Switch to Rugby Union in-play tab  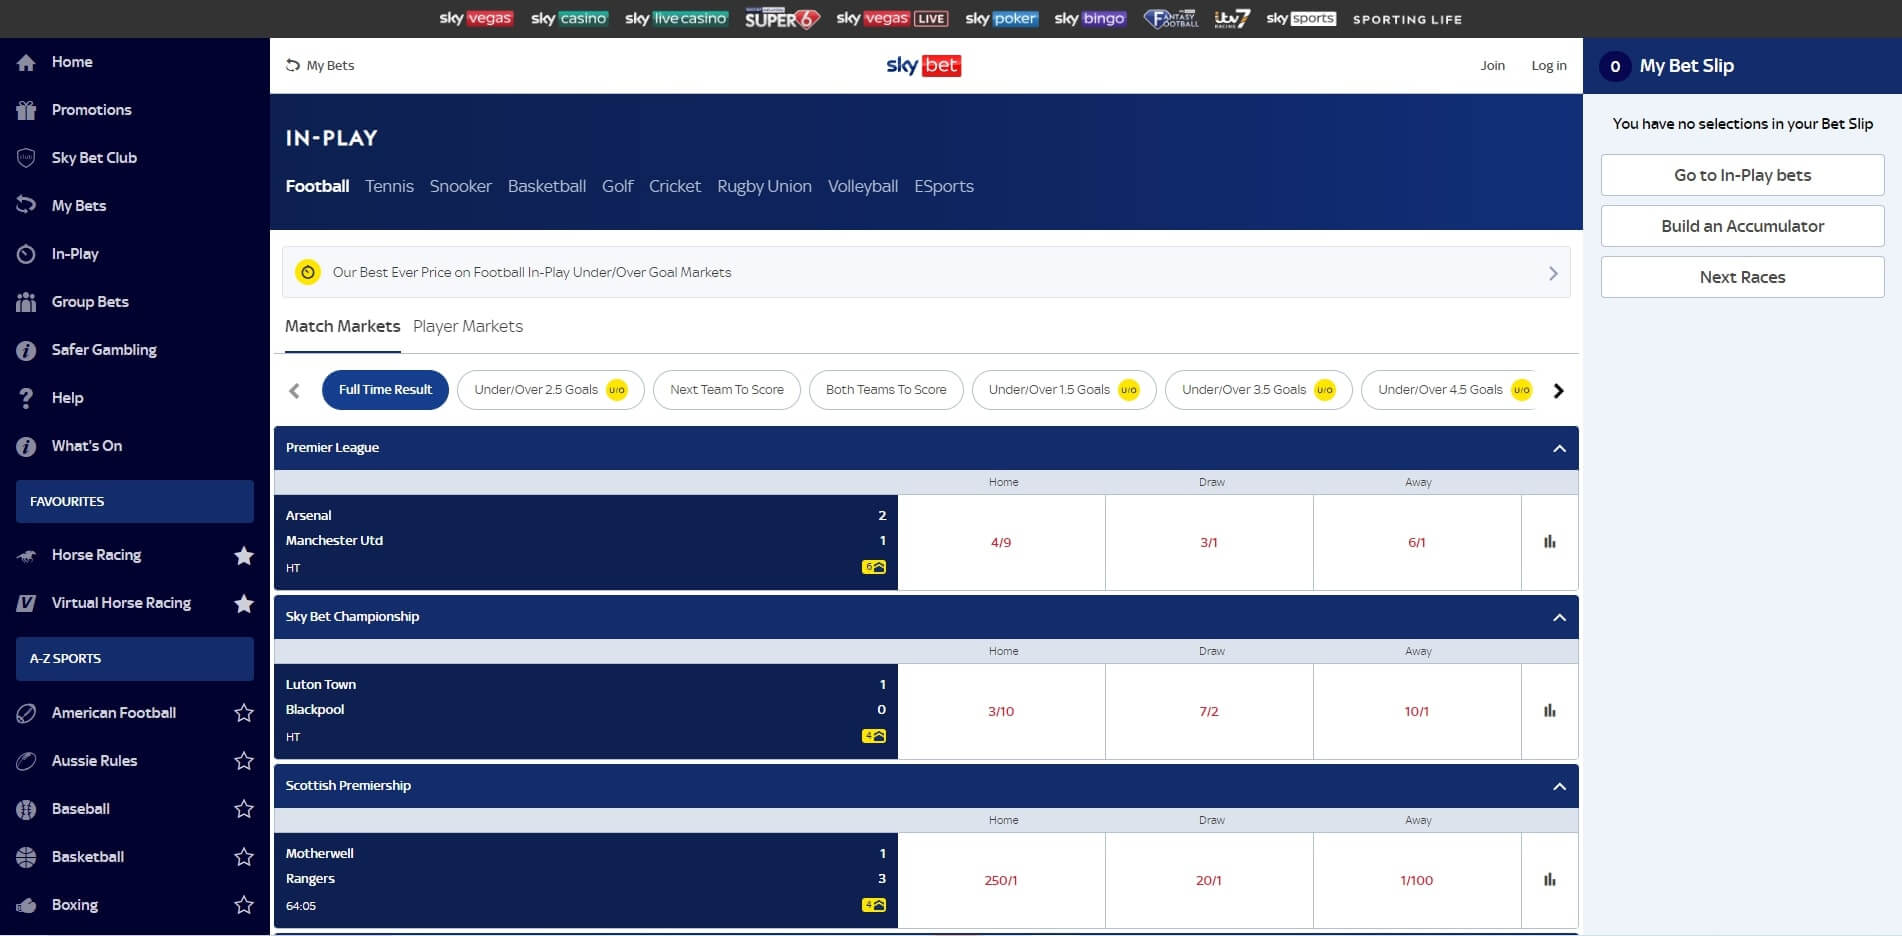coord(764,187)
